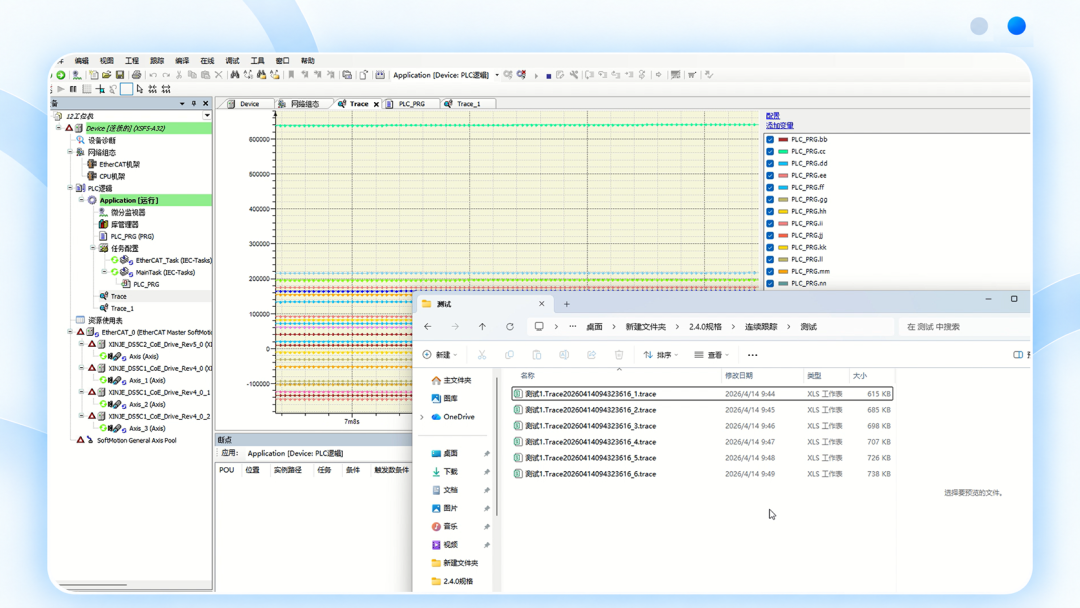Screen dimensions: 1080x608
Task: Collapse the 网络组态 tree node
Action: tap(70, 152)
